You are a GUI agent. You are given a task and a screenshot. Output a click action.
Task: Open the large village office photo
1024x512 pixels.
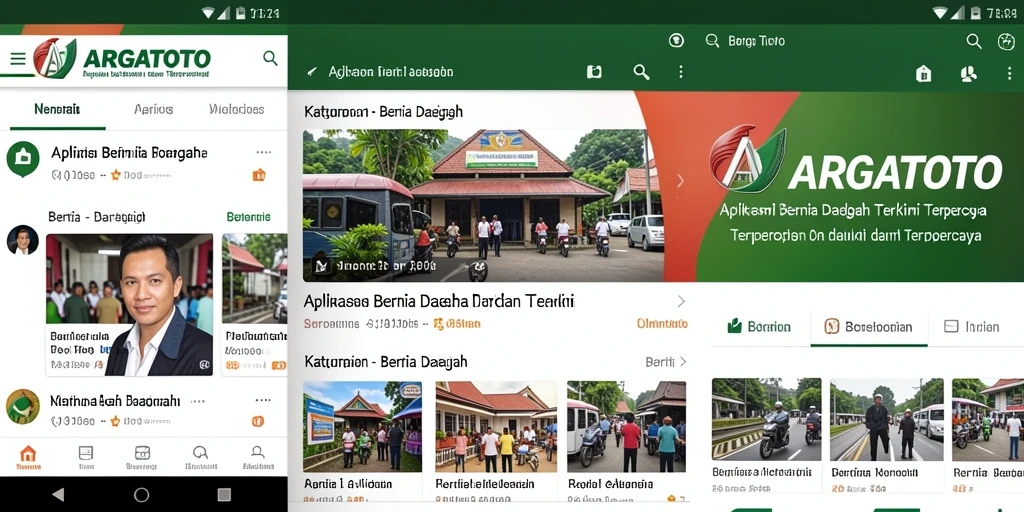pos(483,205)
